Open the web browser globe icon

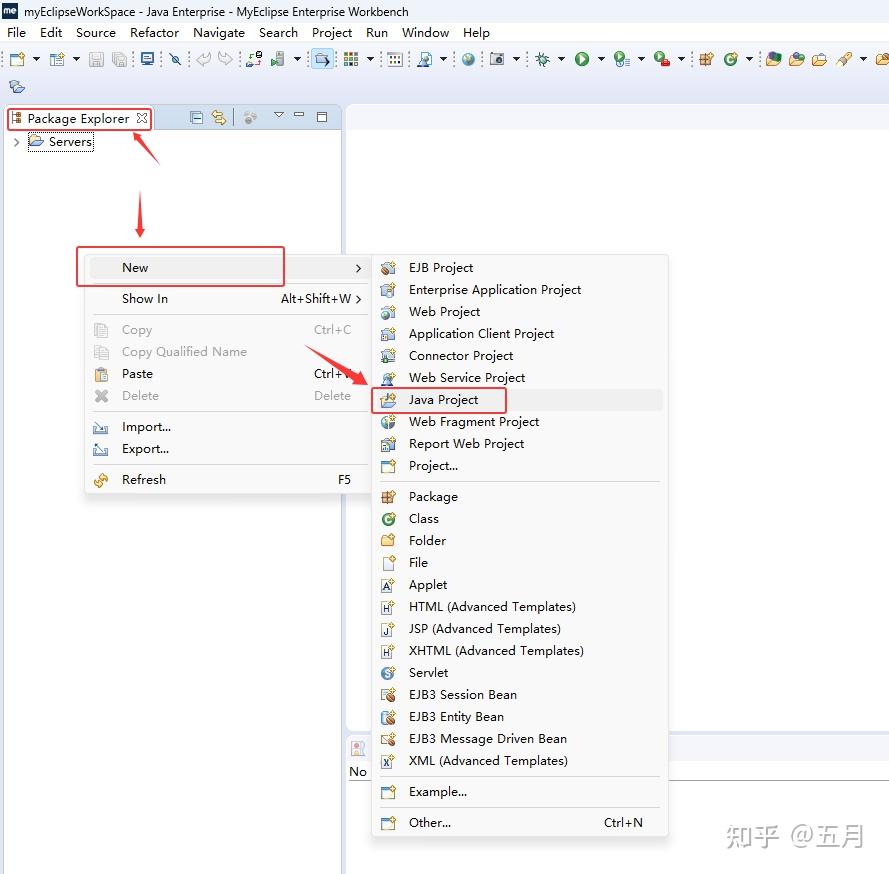coord(467,59)
